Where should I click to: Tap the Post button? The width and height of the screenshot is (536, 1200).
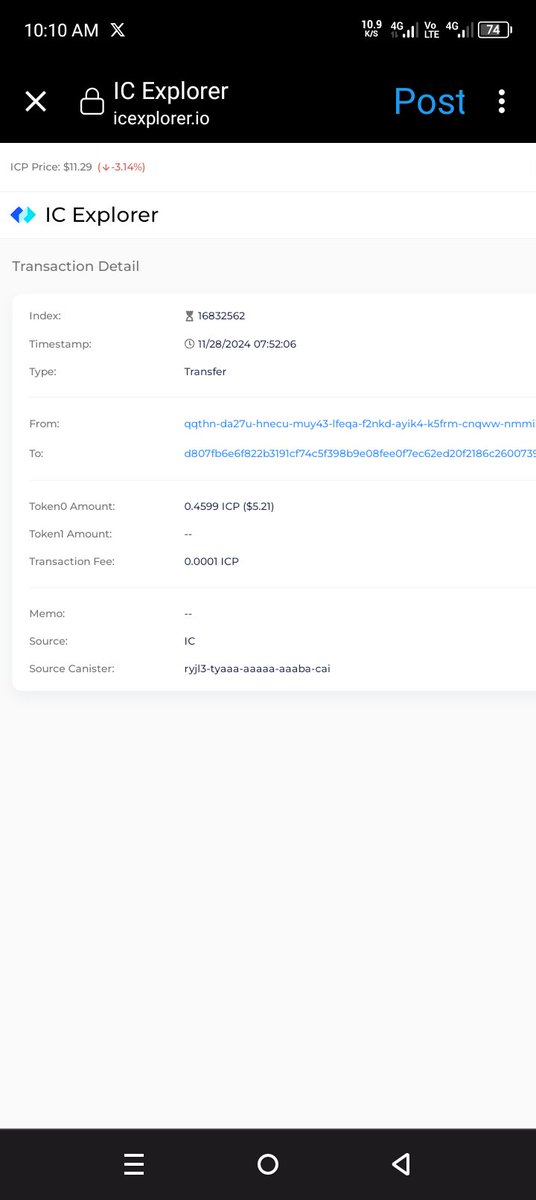(429, 101)
